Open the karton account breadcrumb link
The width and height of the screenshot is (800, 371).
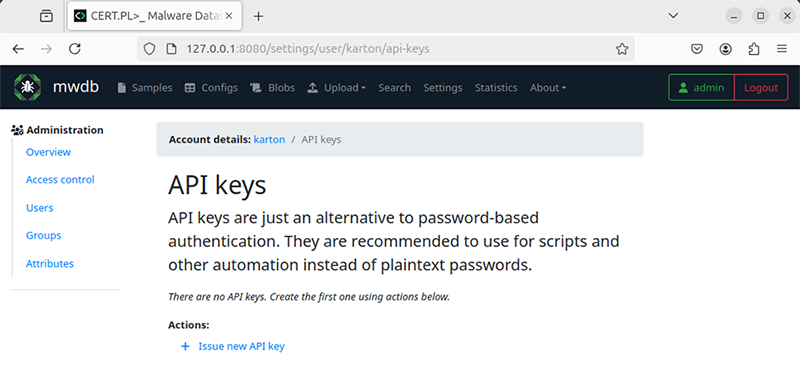(269, 139)
